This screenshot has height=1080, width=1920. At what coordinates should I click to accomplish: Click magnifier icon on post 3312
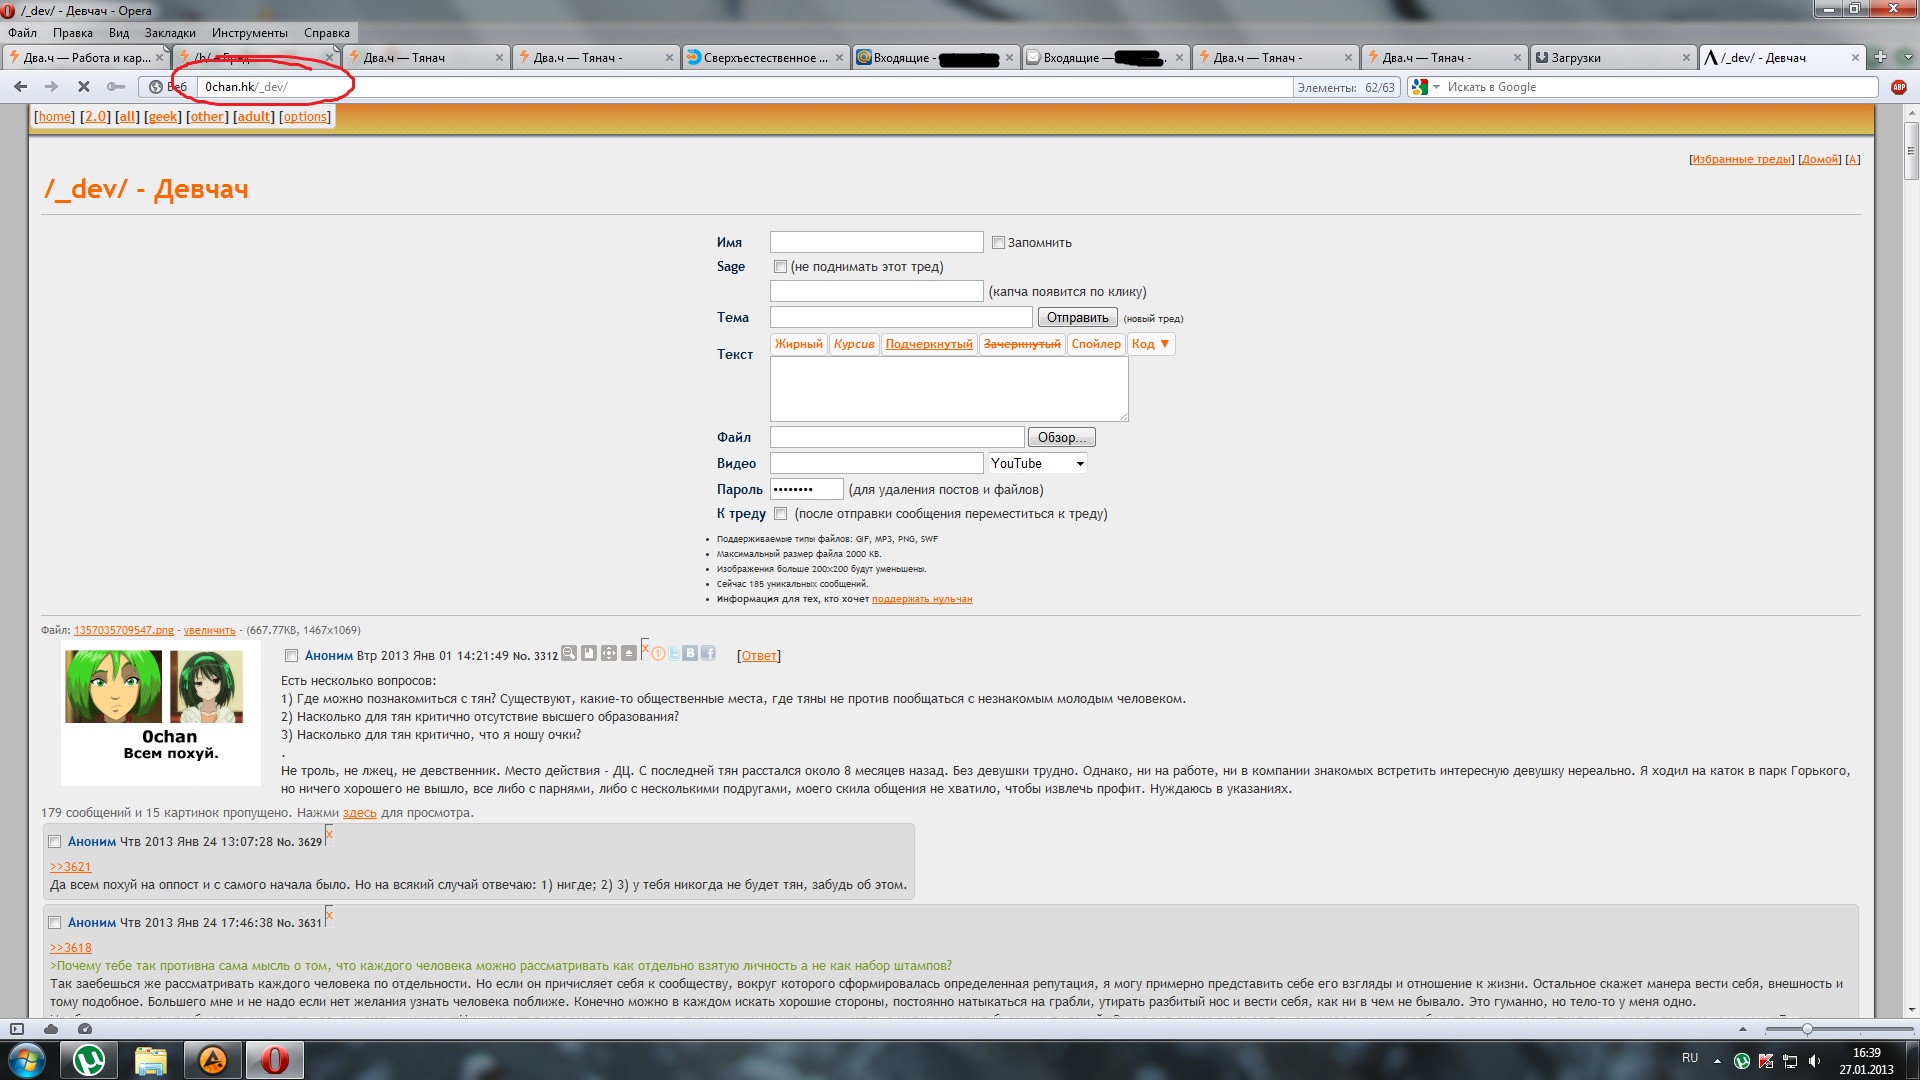569,654
